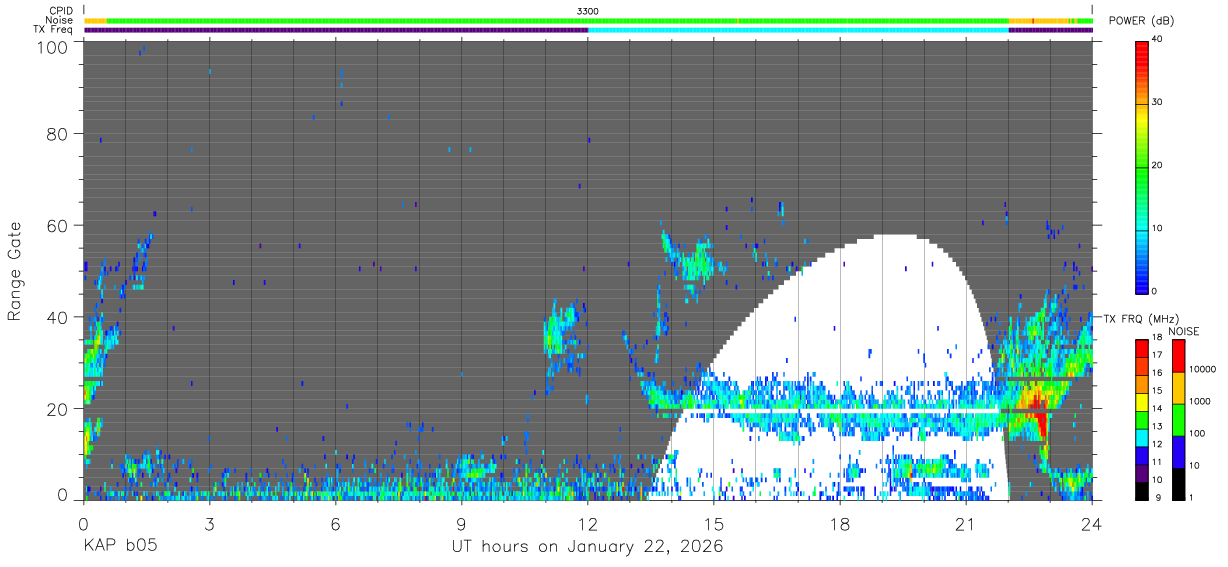Click the 9 tick on UT hours axis
Viewport: 1228px width, 567px height.
point(462,524)
